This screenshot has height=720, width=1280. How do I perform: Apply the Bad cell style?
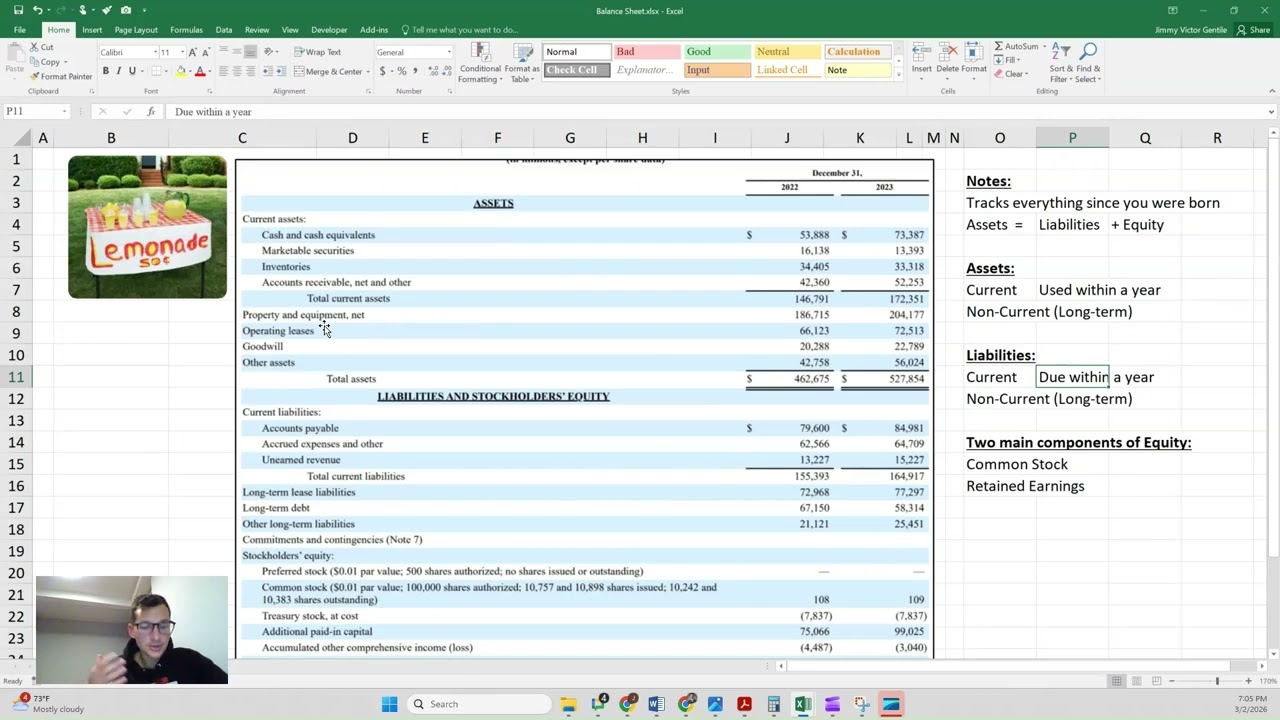[x=647, y=52]
